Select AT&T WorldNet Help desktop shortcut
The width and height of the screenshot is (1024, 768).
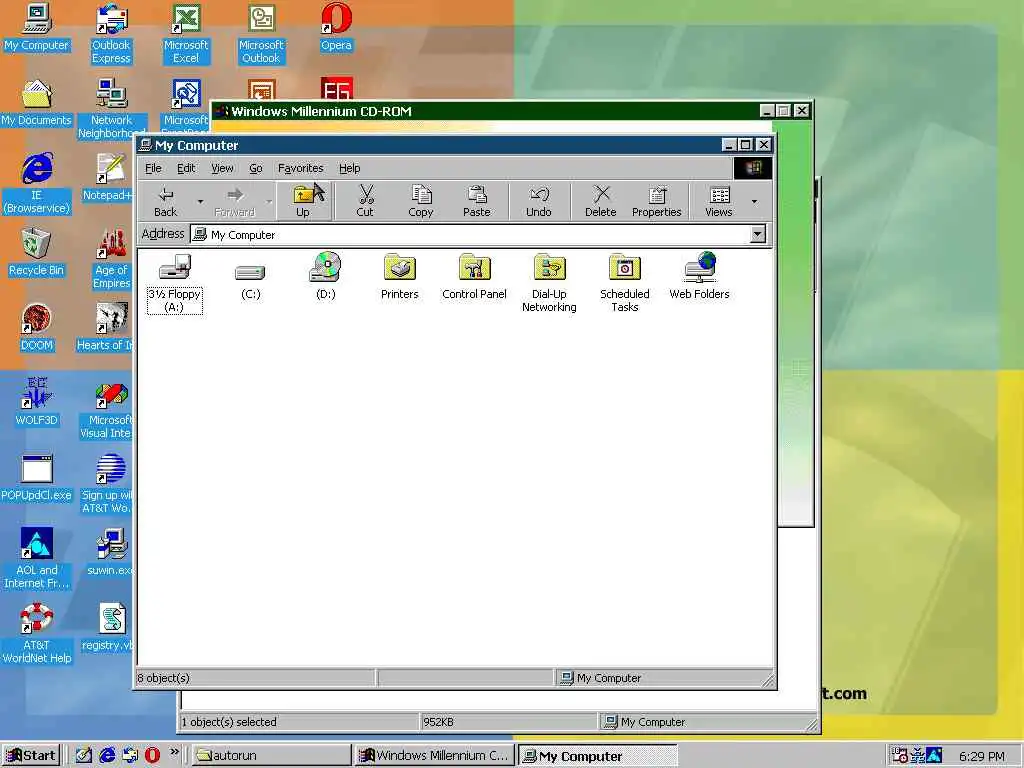pos(37,634)
